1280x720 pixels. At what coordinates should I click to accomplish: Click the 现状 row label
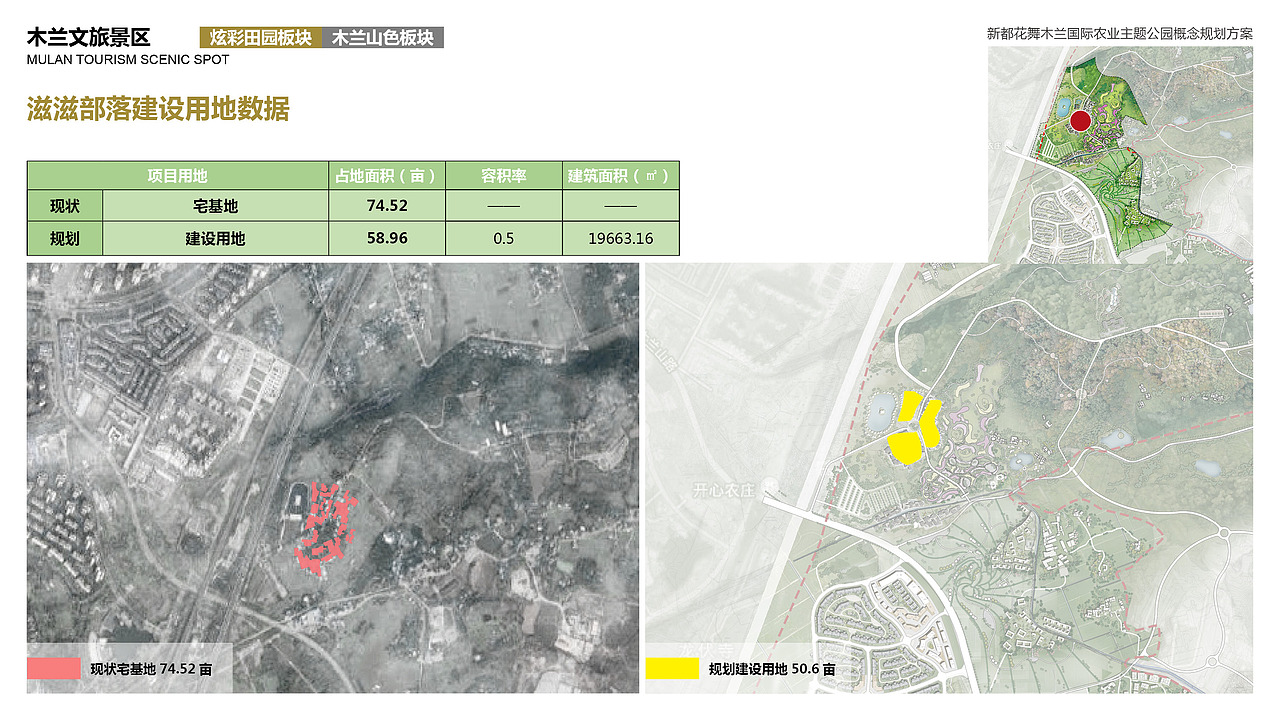(x=65, y=207)
